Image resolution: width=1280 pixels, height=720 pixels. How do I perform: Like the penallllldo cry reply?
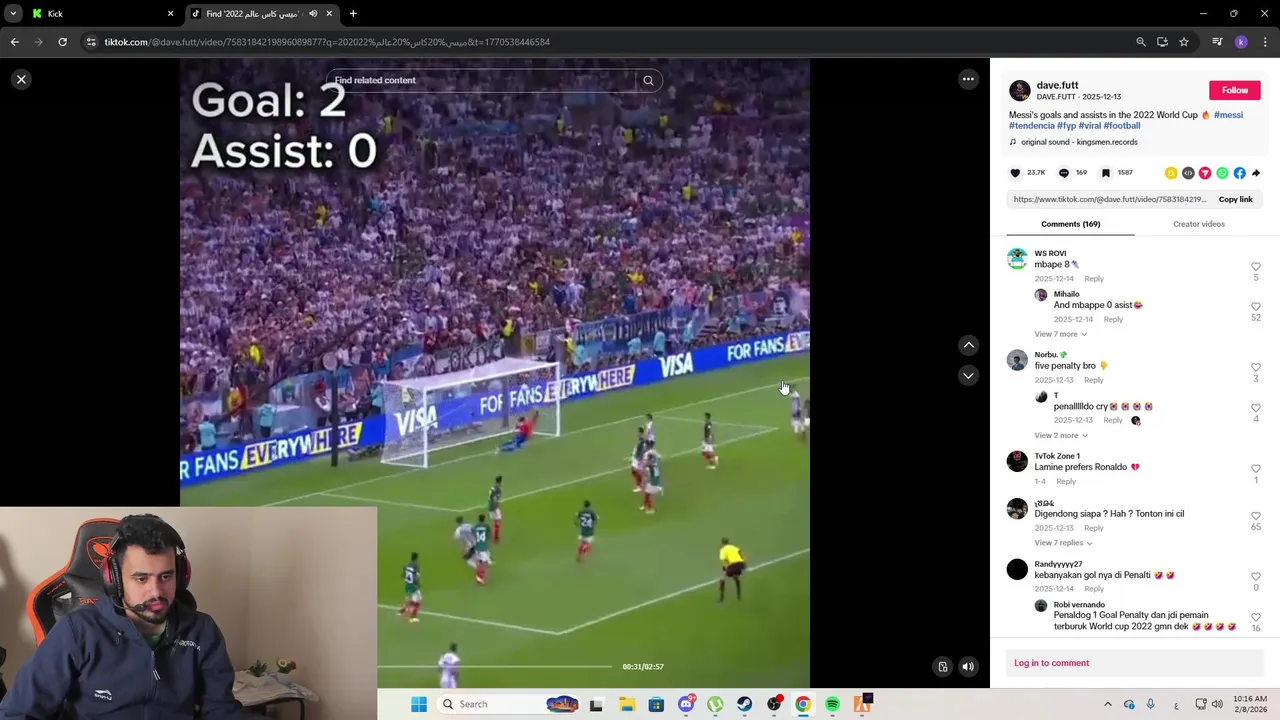click(x=1256, y=408)
